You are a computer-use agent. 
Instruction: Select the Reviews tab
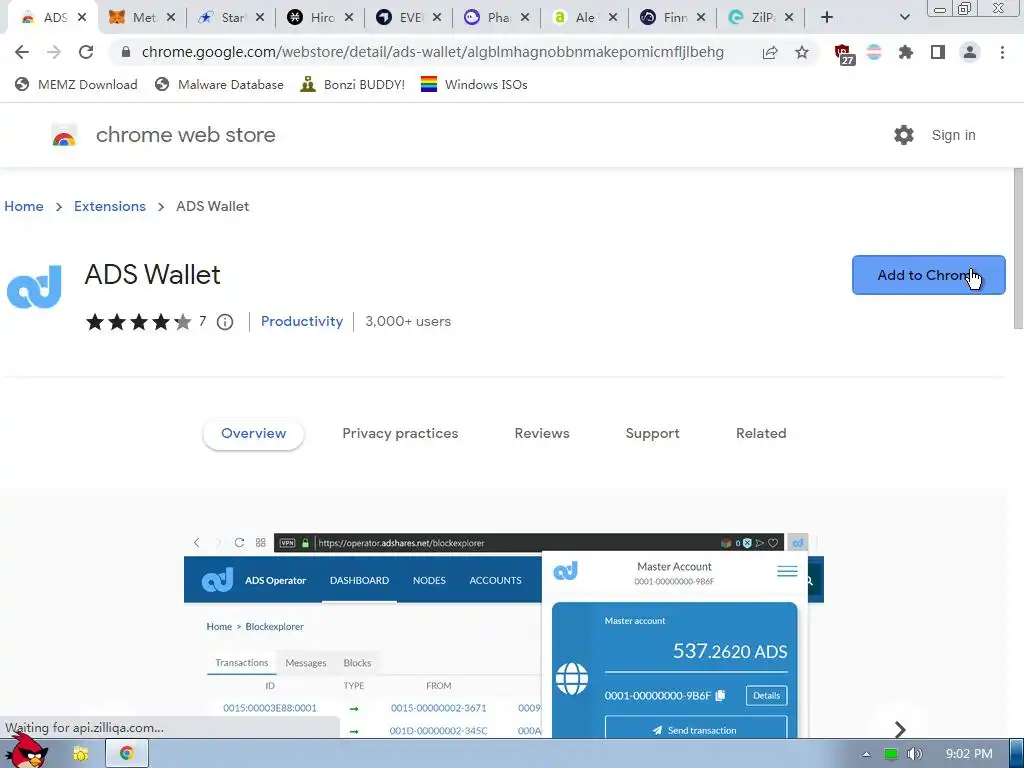pyautogui.click(x=542, y=434)
